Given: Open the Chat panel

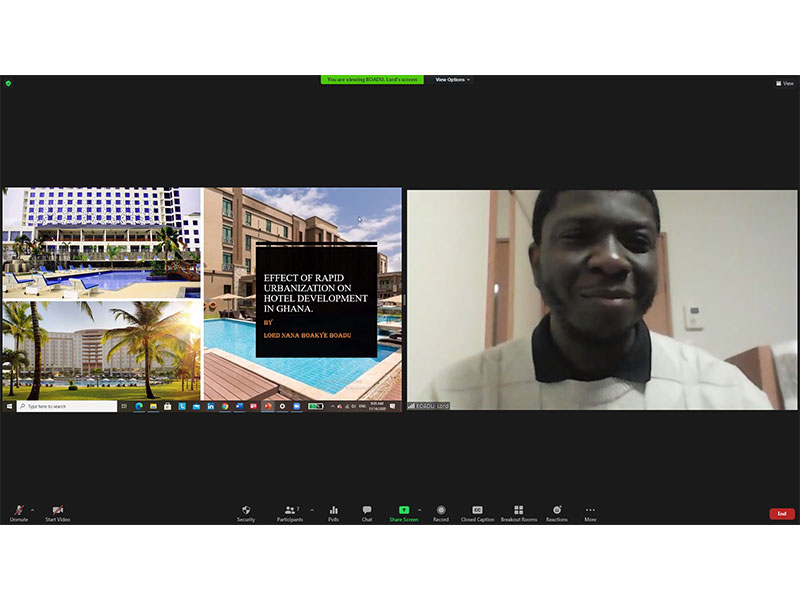Looking at the screenshot, I should (367, 512).
